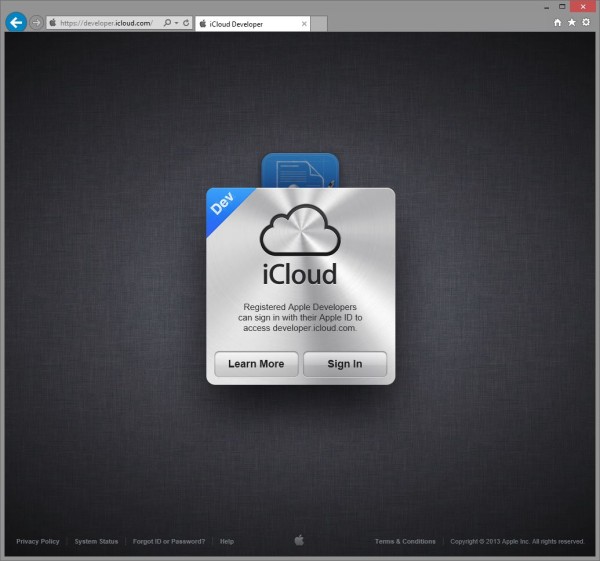Select the iCloud Developer tab
Screen dimensions: 600x561
click(252, 24)
